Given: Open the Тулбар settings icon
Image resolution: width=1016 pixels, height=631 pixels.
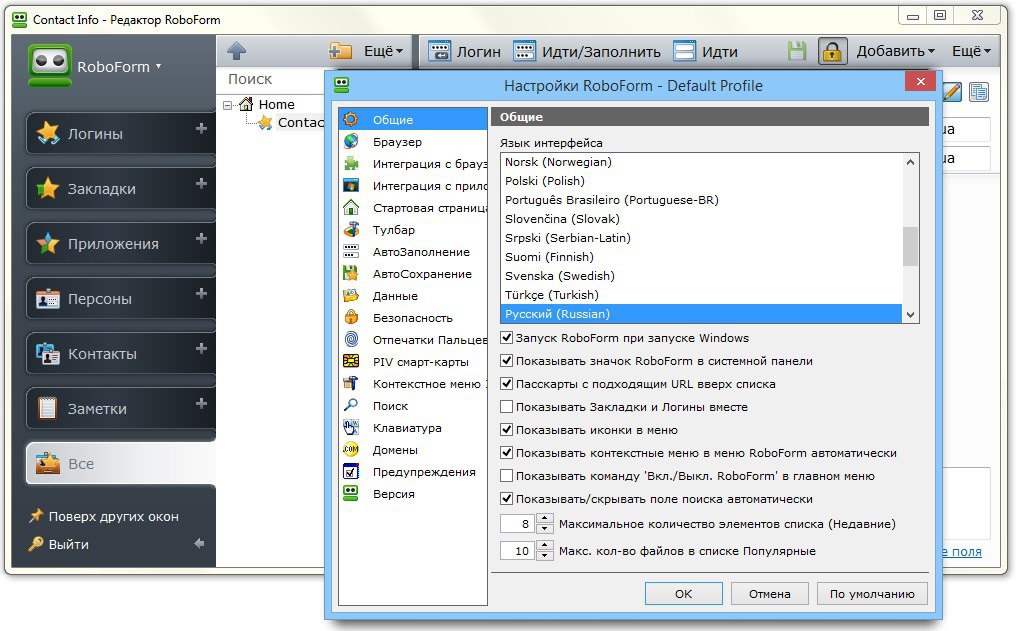Looking at the screenshot, I should pos(351,229).
